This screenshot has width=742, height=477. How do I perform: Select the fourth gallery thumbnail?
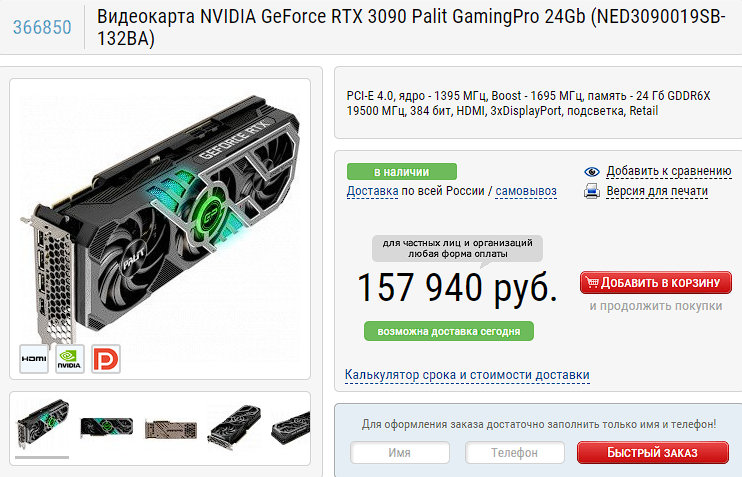[x=234, y=426]
